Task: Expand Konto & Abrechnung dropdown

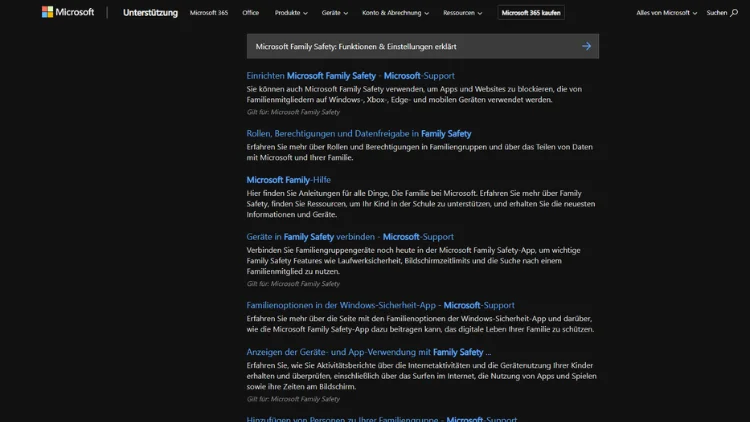Action: (x=395, y=13)
